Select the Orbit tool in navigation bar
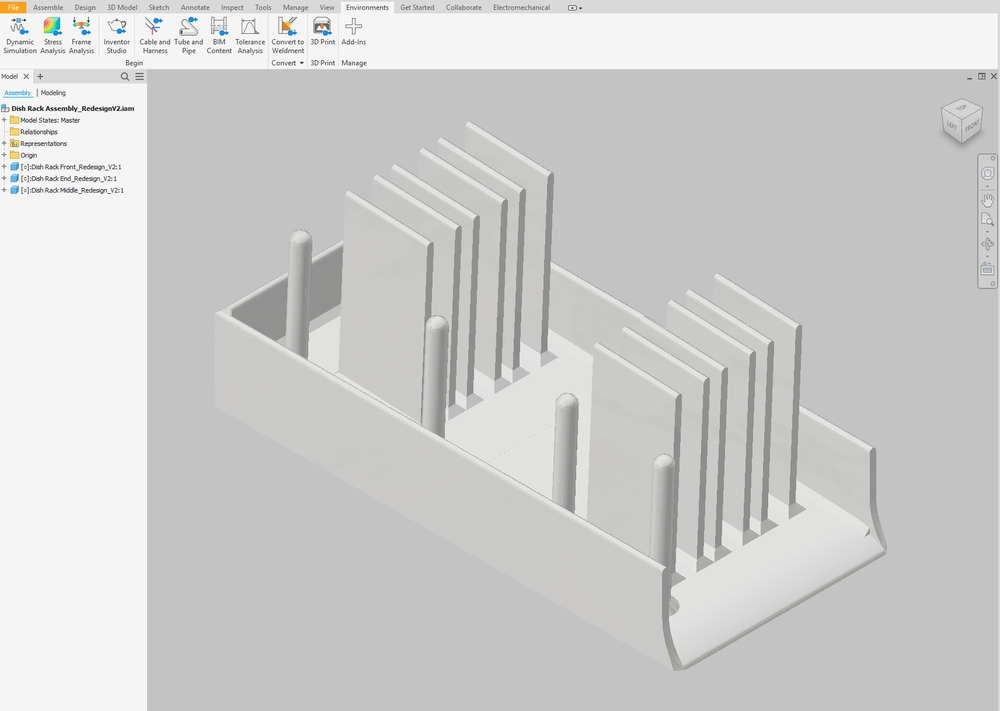1000x711 pixels. [987, 244]
